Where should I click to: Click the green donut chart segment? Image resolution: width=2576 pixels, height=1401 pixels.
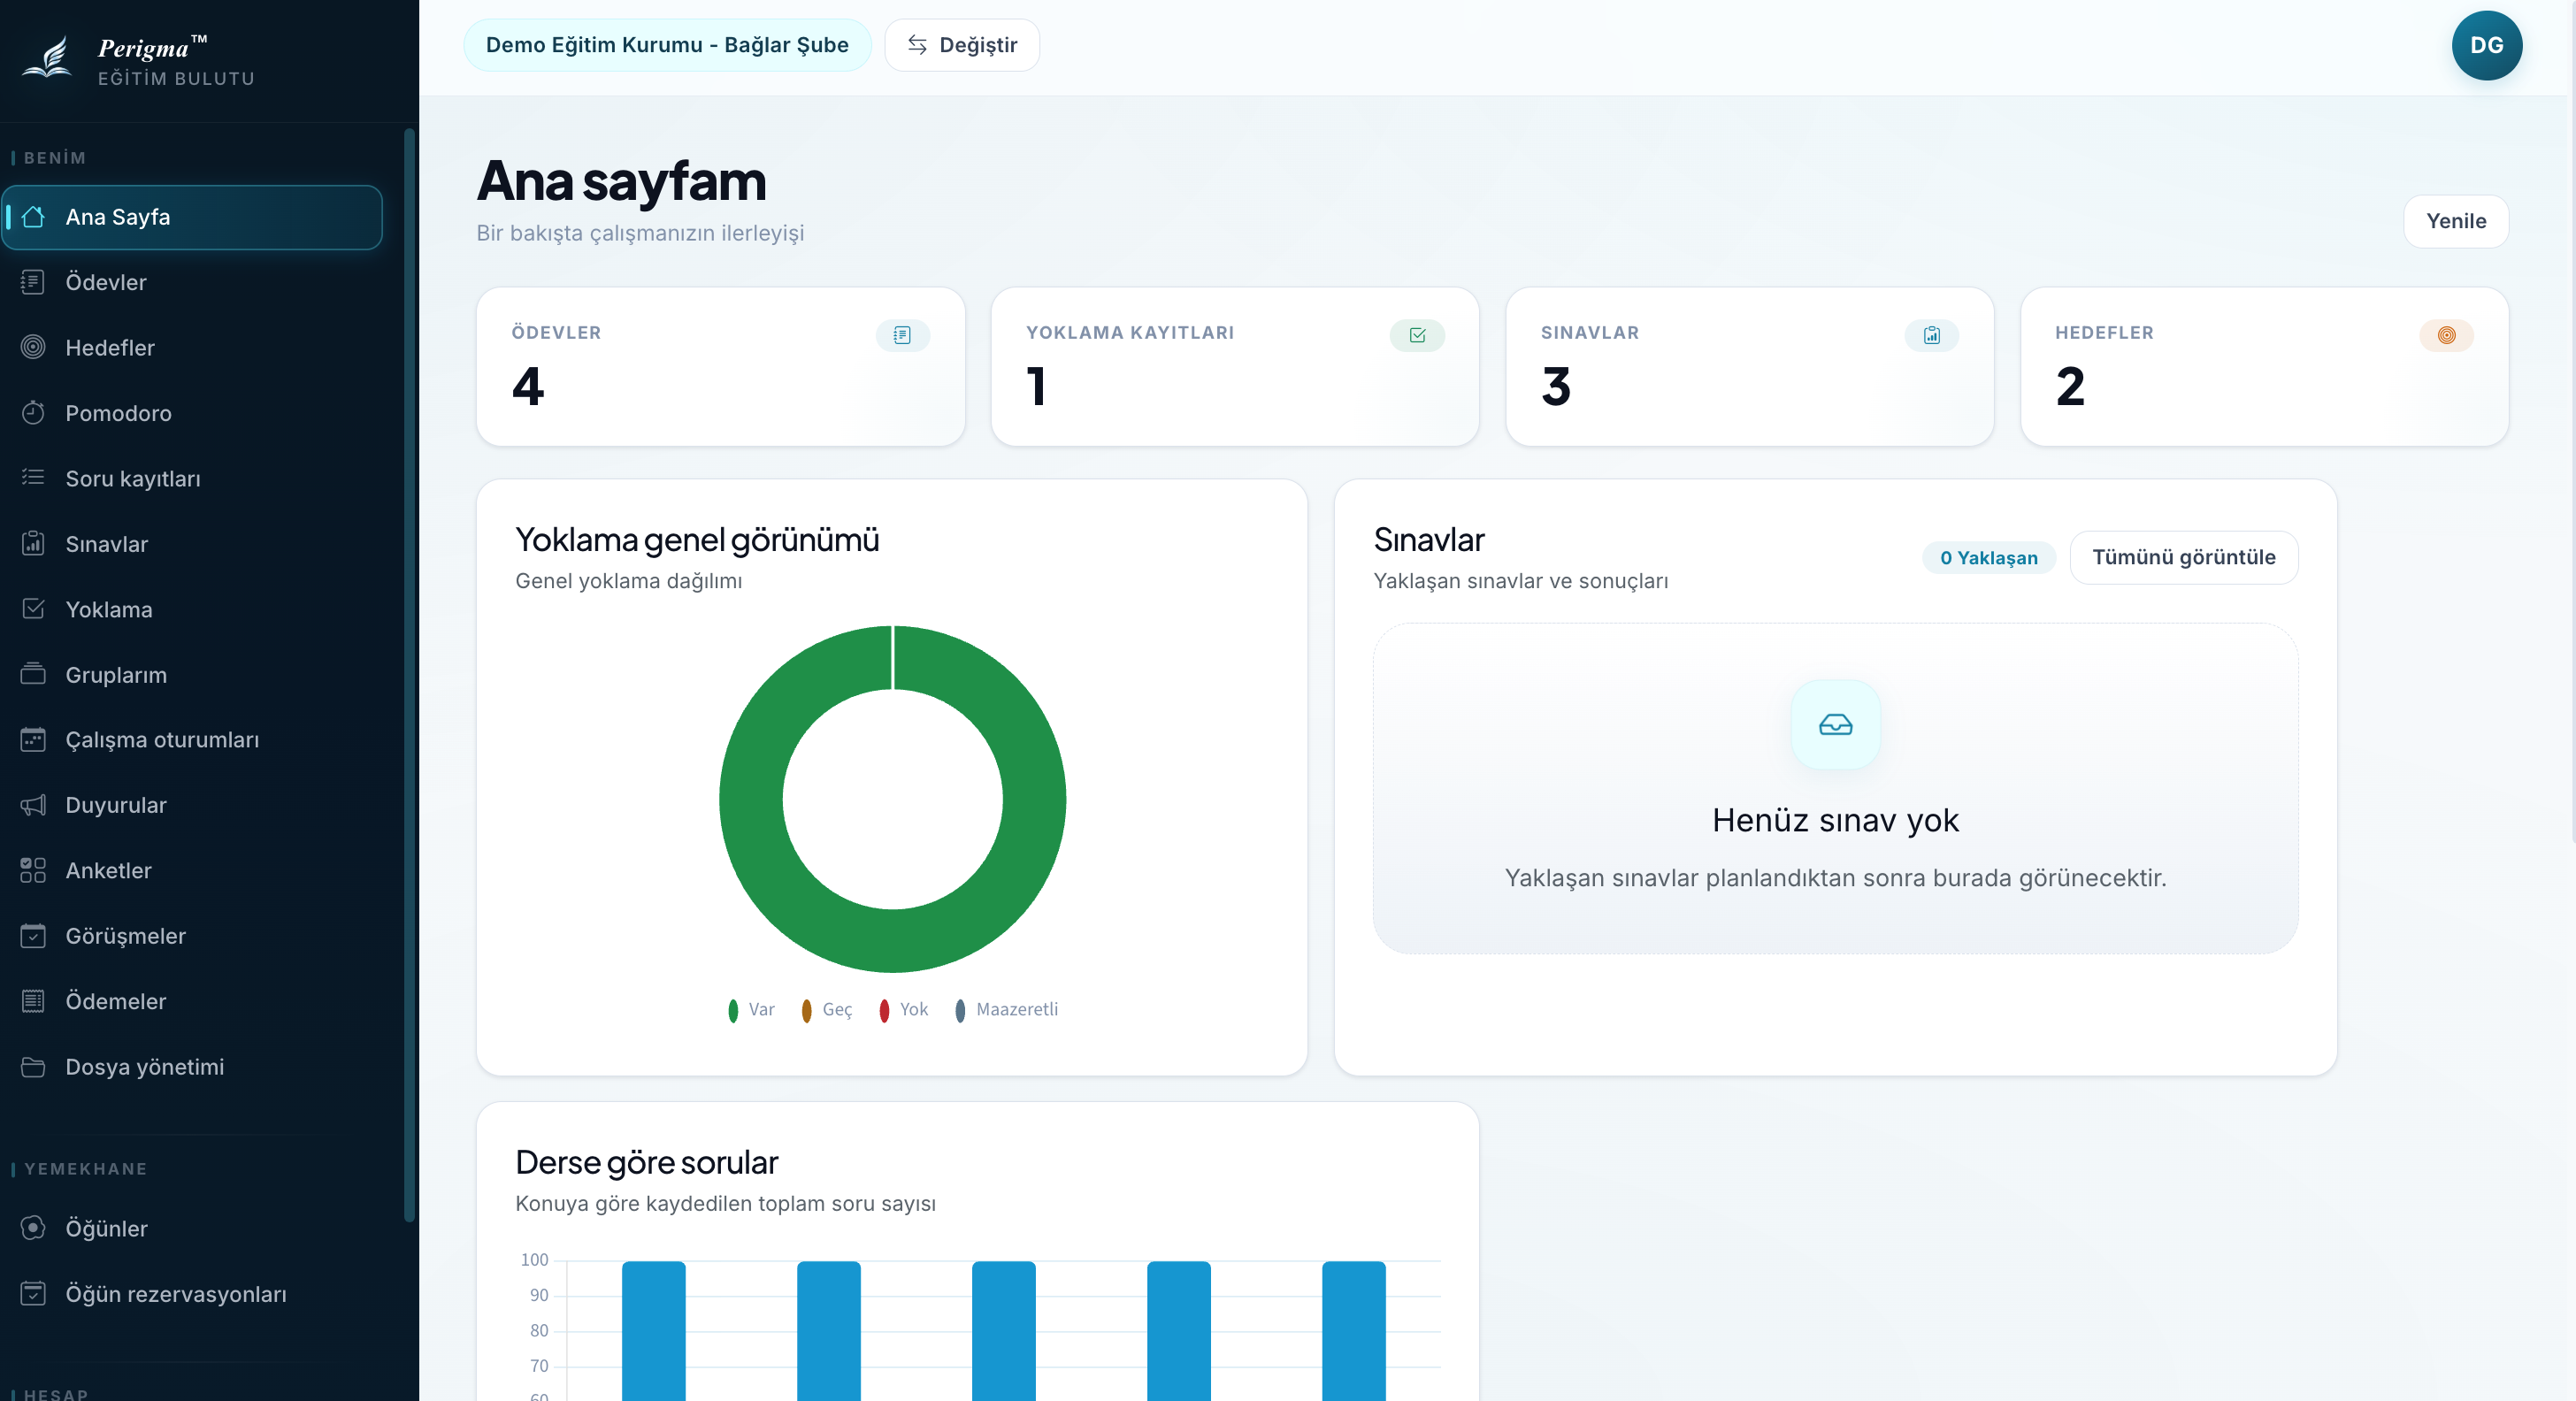pos(1034,800)
